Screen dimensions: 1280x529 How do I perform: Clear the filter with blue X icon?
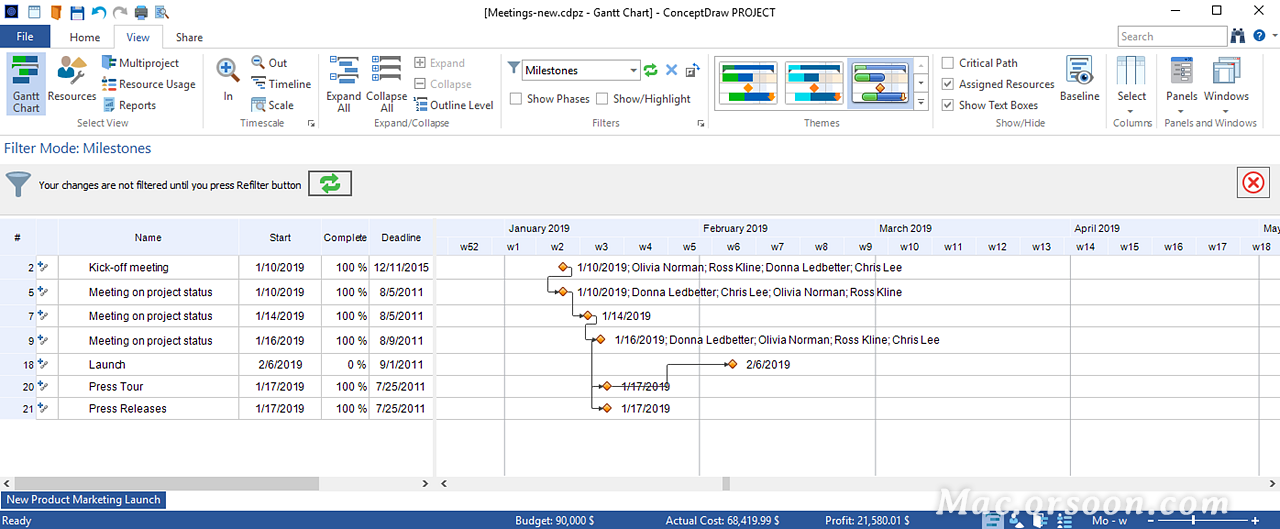672,70
